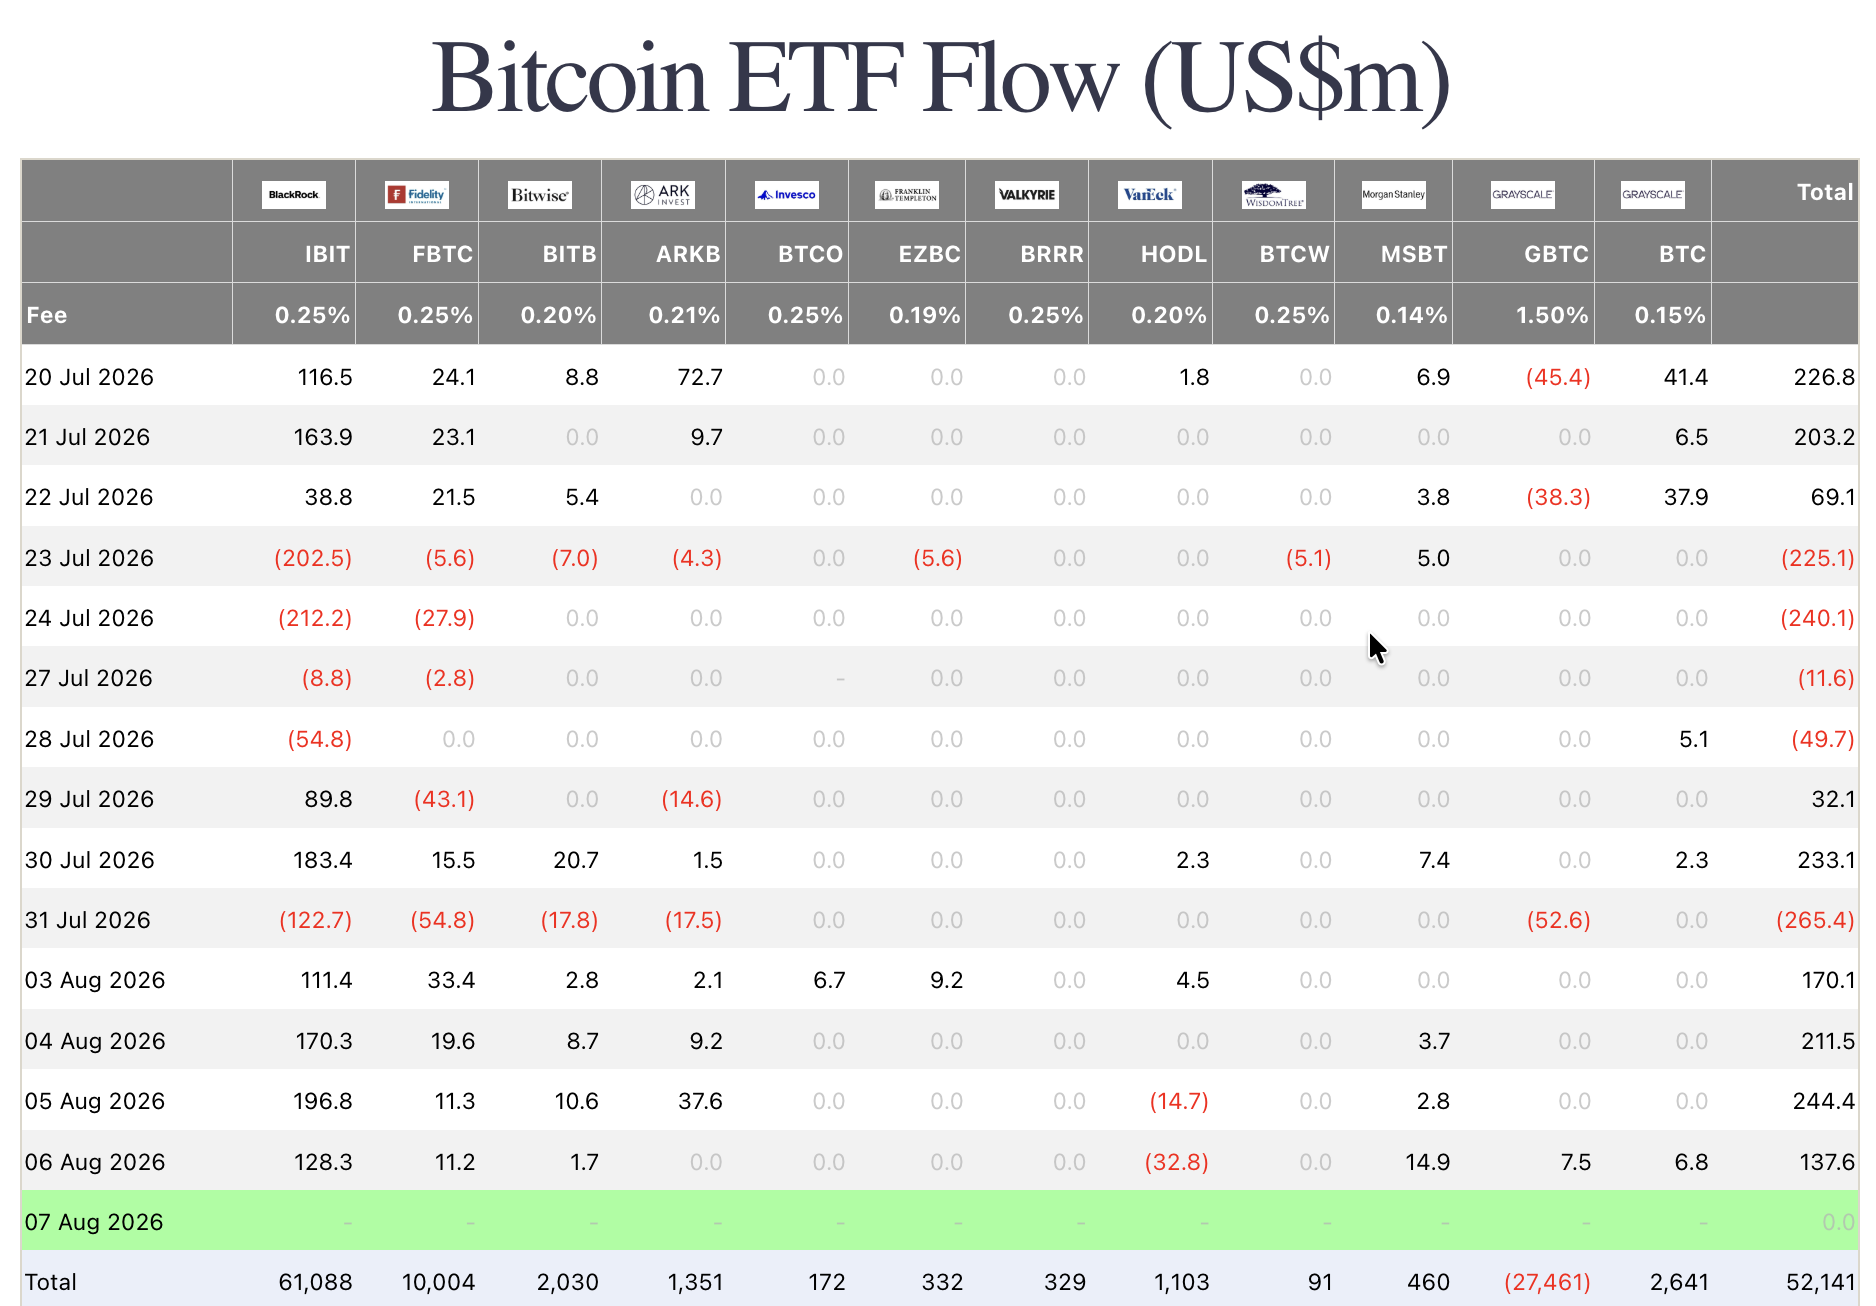Screen dimensions: 1876x1306
Task: Click the GBTC ticker header
Action: [x=1556, y=254]
